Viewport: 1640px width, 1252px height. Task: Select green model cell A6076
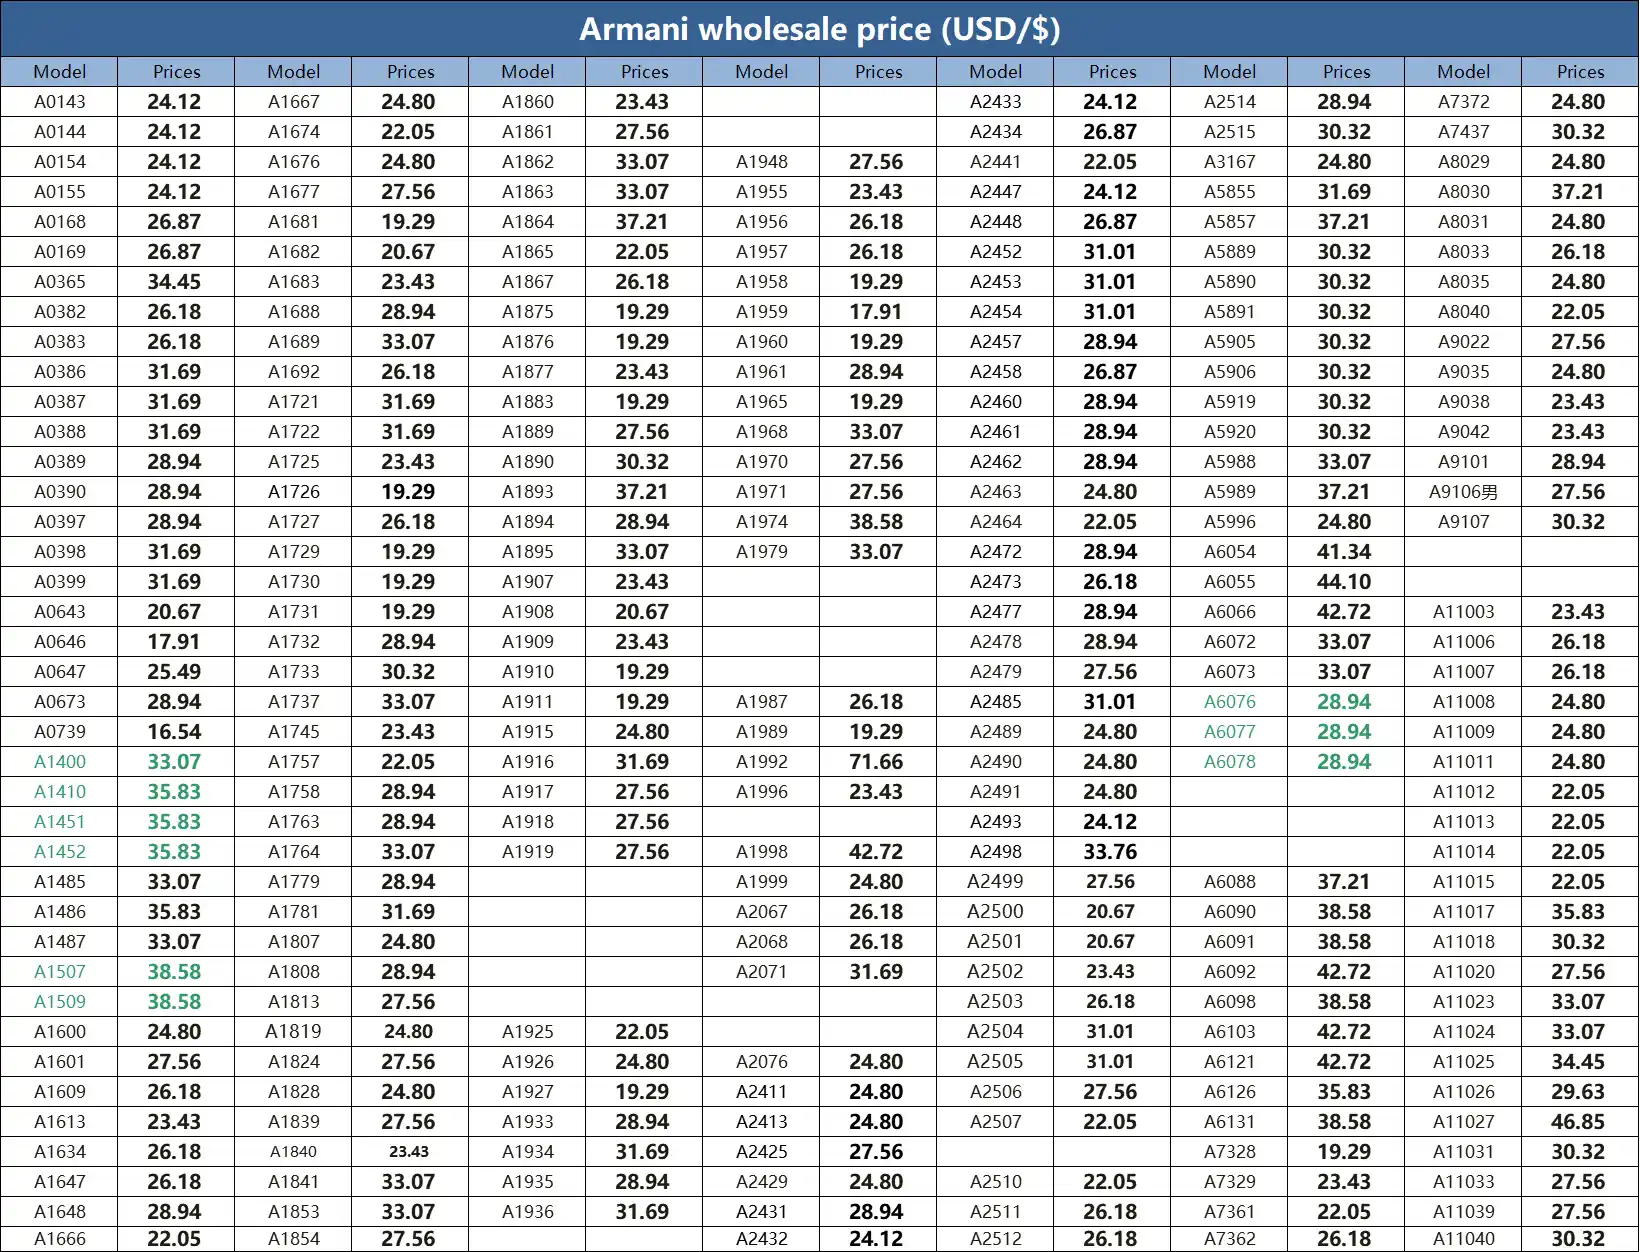tap(1230, 702)
